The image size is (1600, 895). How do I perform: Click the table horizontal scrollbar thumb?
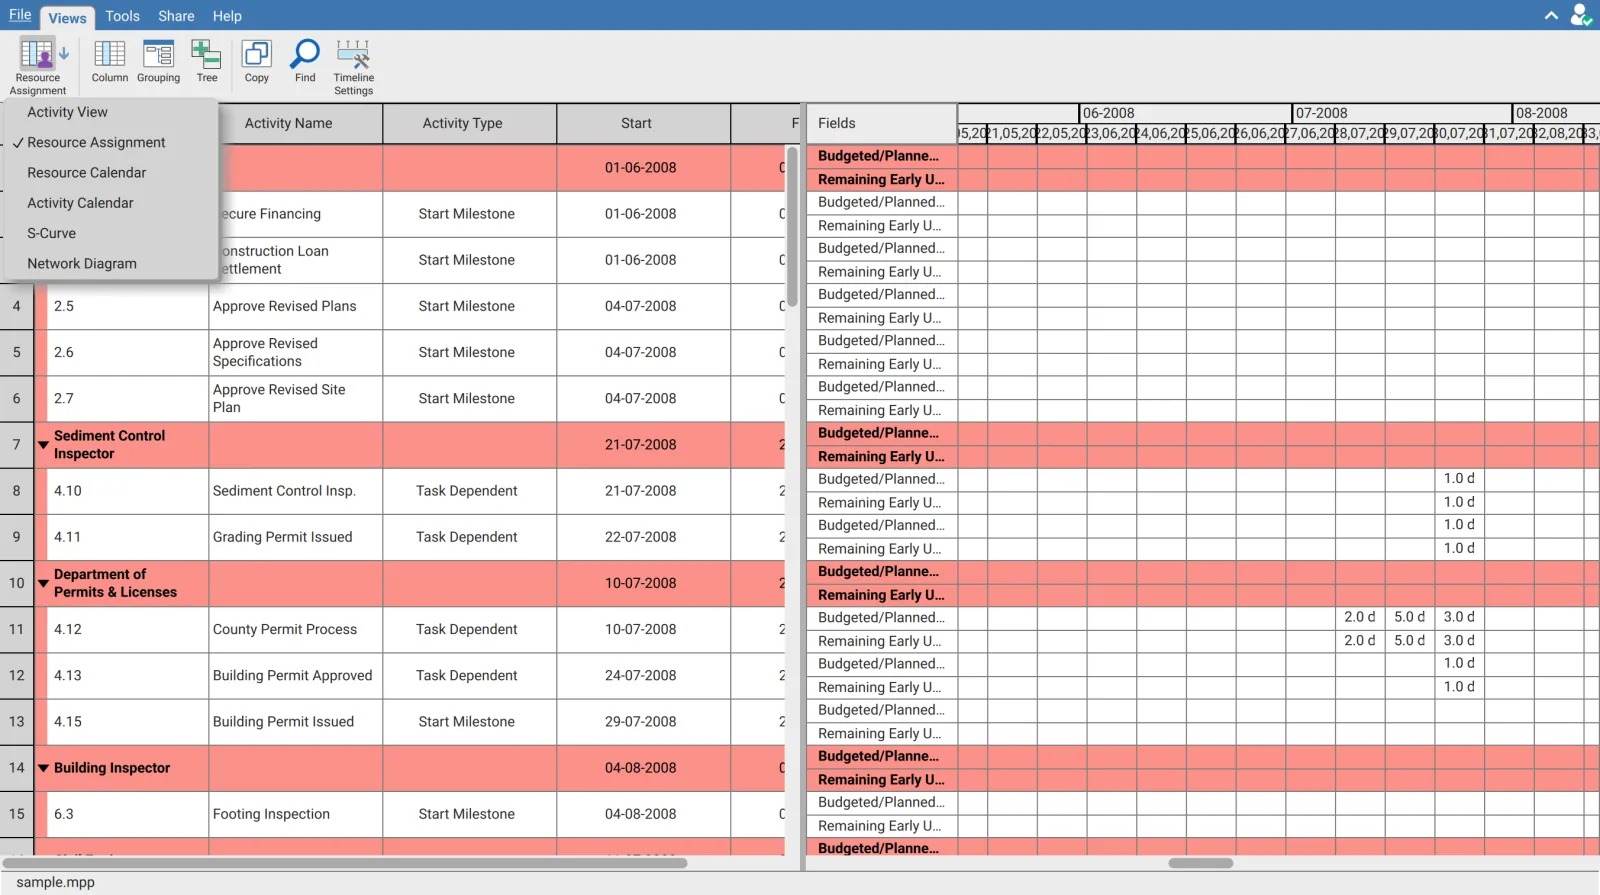(x=345, y=863)
